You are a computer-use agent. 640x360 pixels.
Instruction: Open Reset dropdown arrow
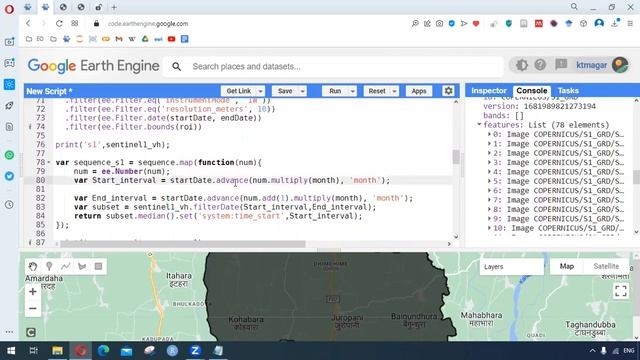tap(394, 91)
